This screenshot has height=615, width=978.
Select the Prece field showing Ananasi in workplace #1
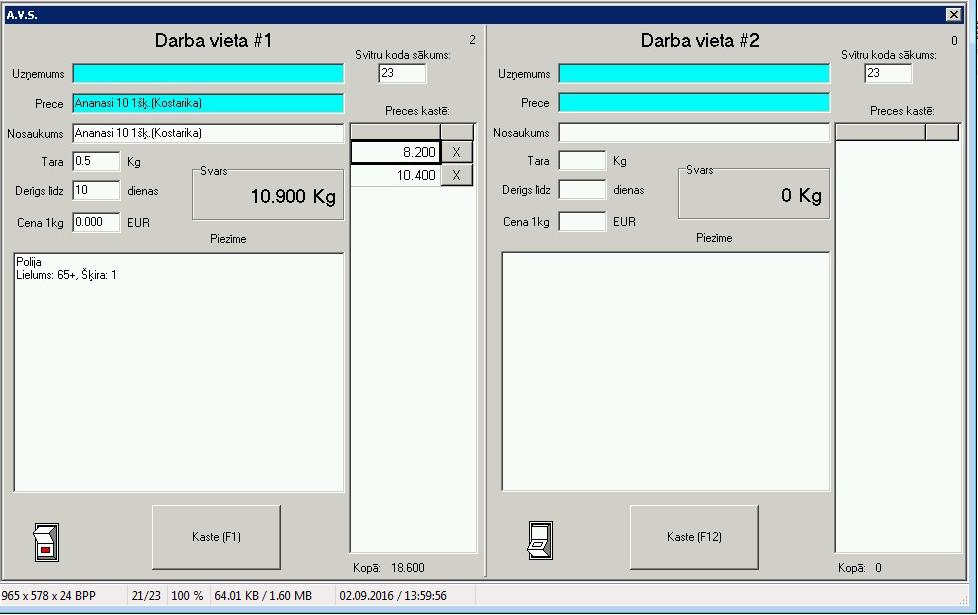pos(208,104)
